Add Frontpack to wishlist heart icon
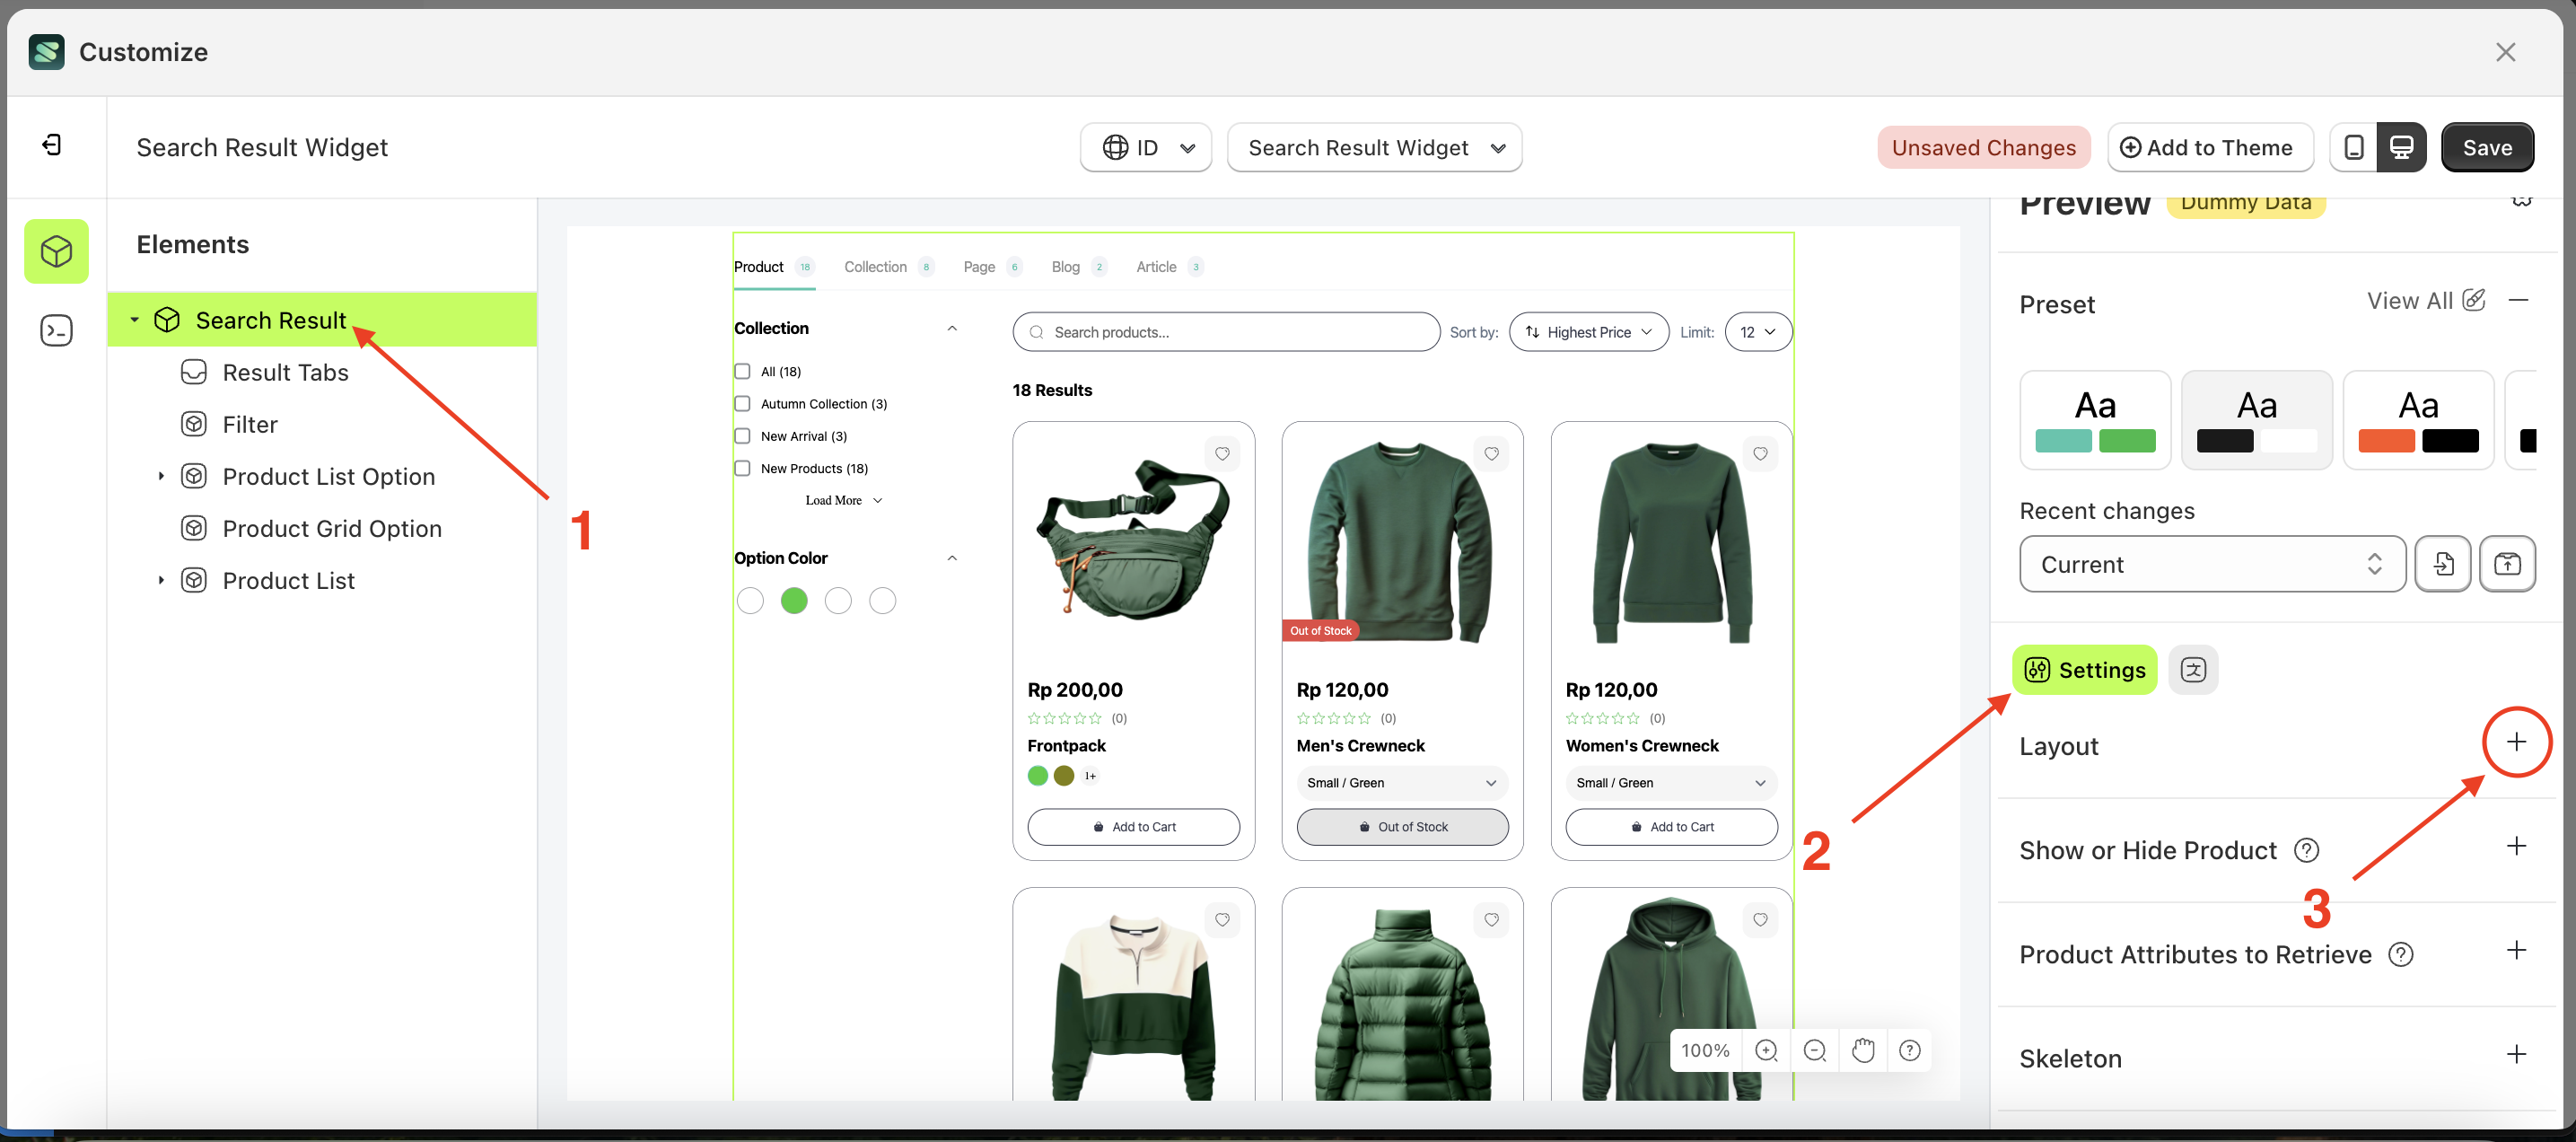This screenshot has height=1142, width=2576. pyautogui.click(x=1222, y=454)
